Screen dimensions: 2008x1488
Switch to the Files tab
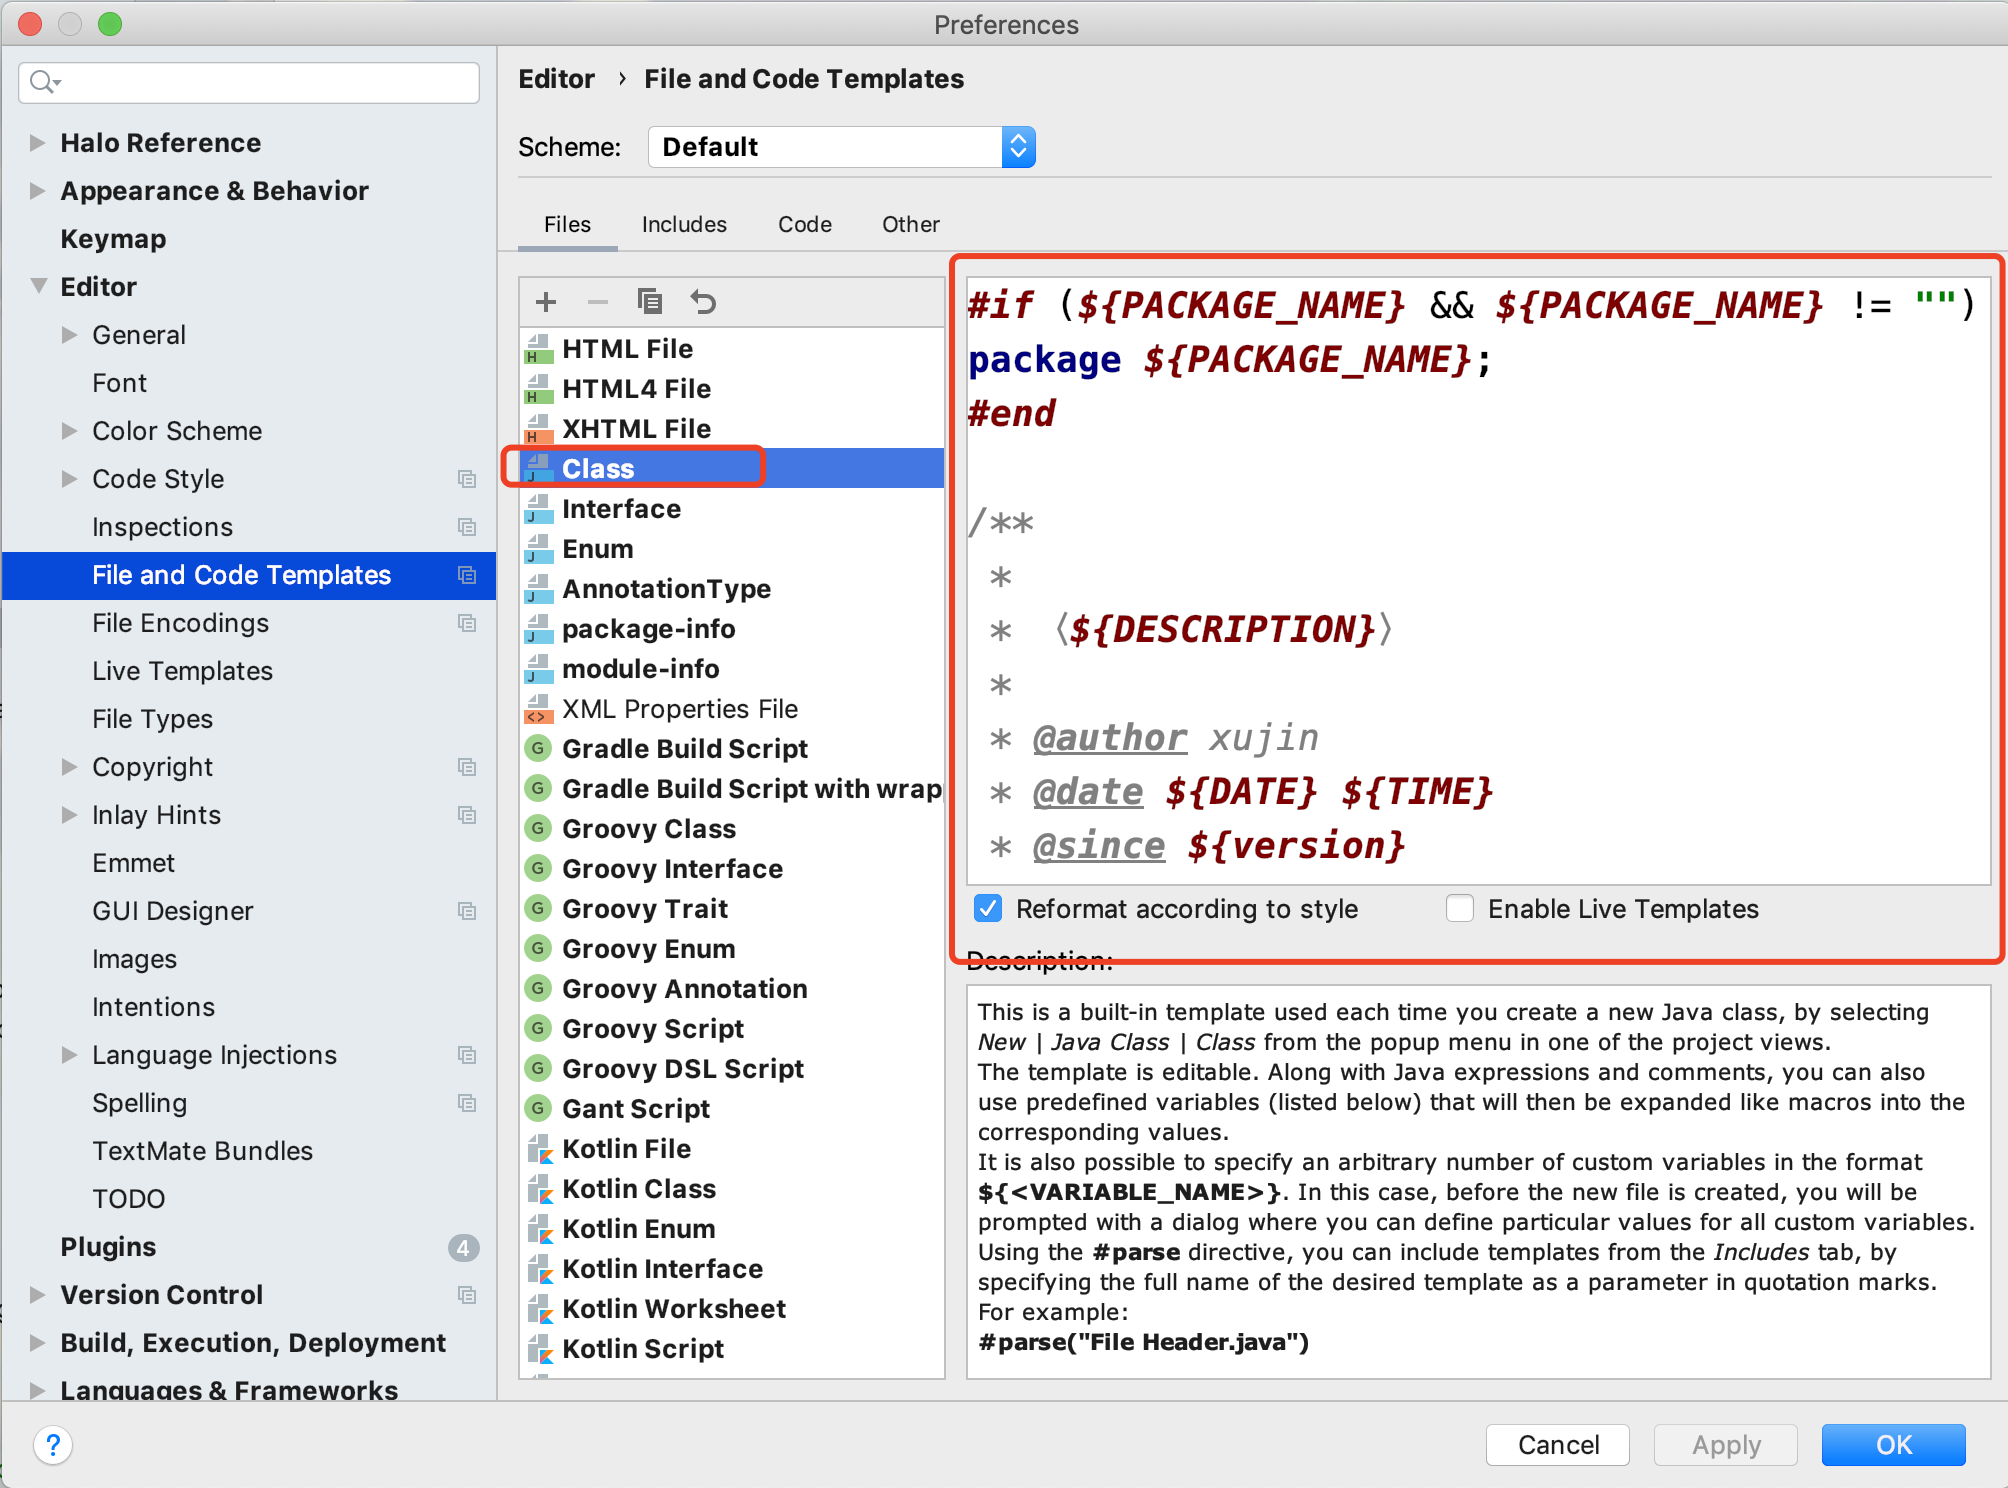(x=567, y=224)
